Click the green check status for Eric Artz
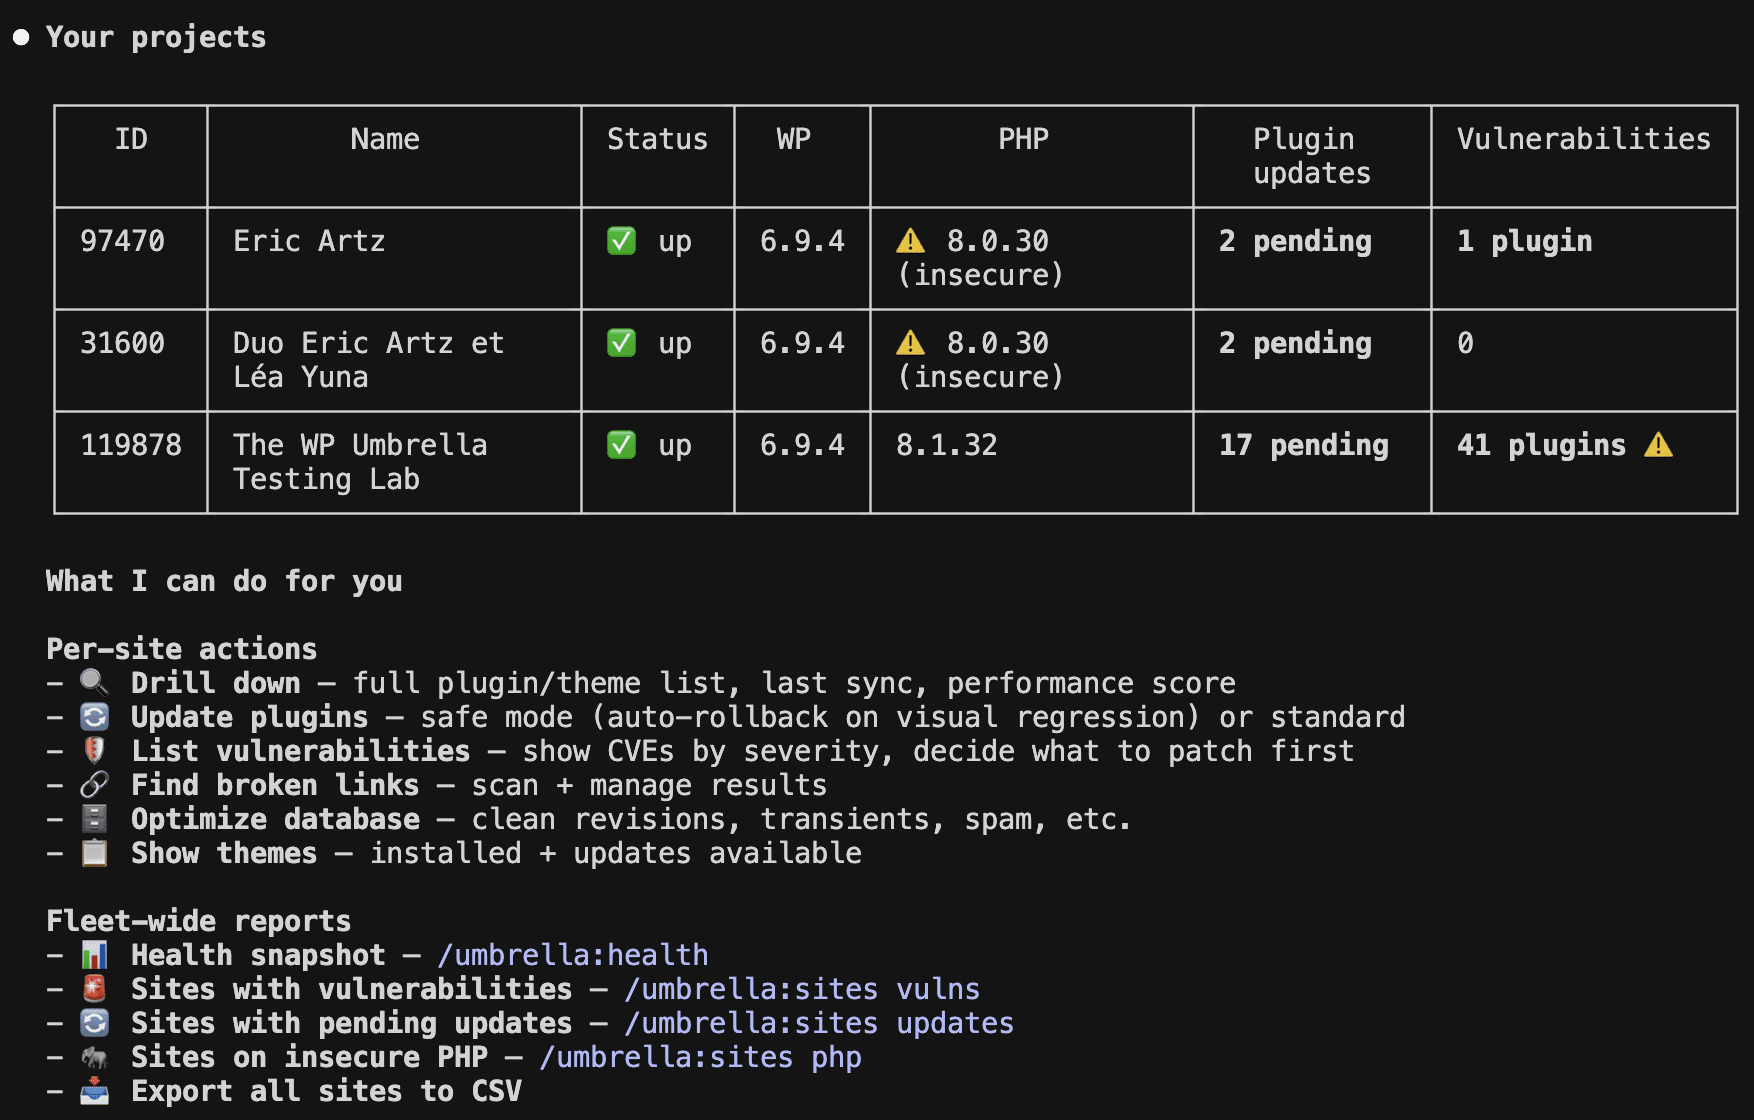This screenshot has width=1754, height=1120. click(x=622, y=241)
